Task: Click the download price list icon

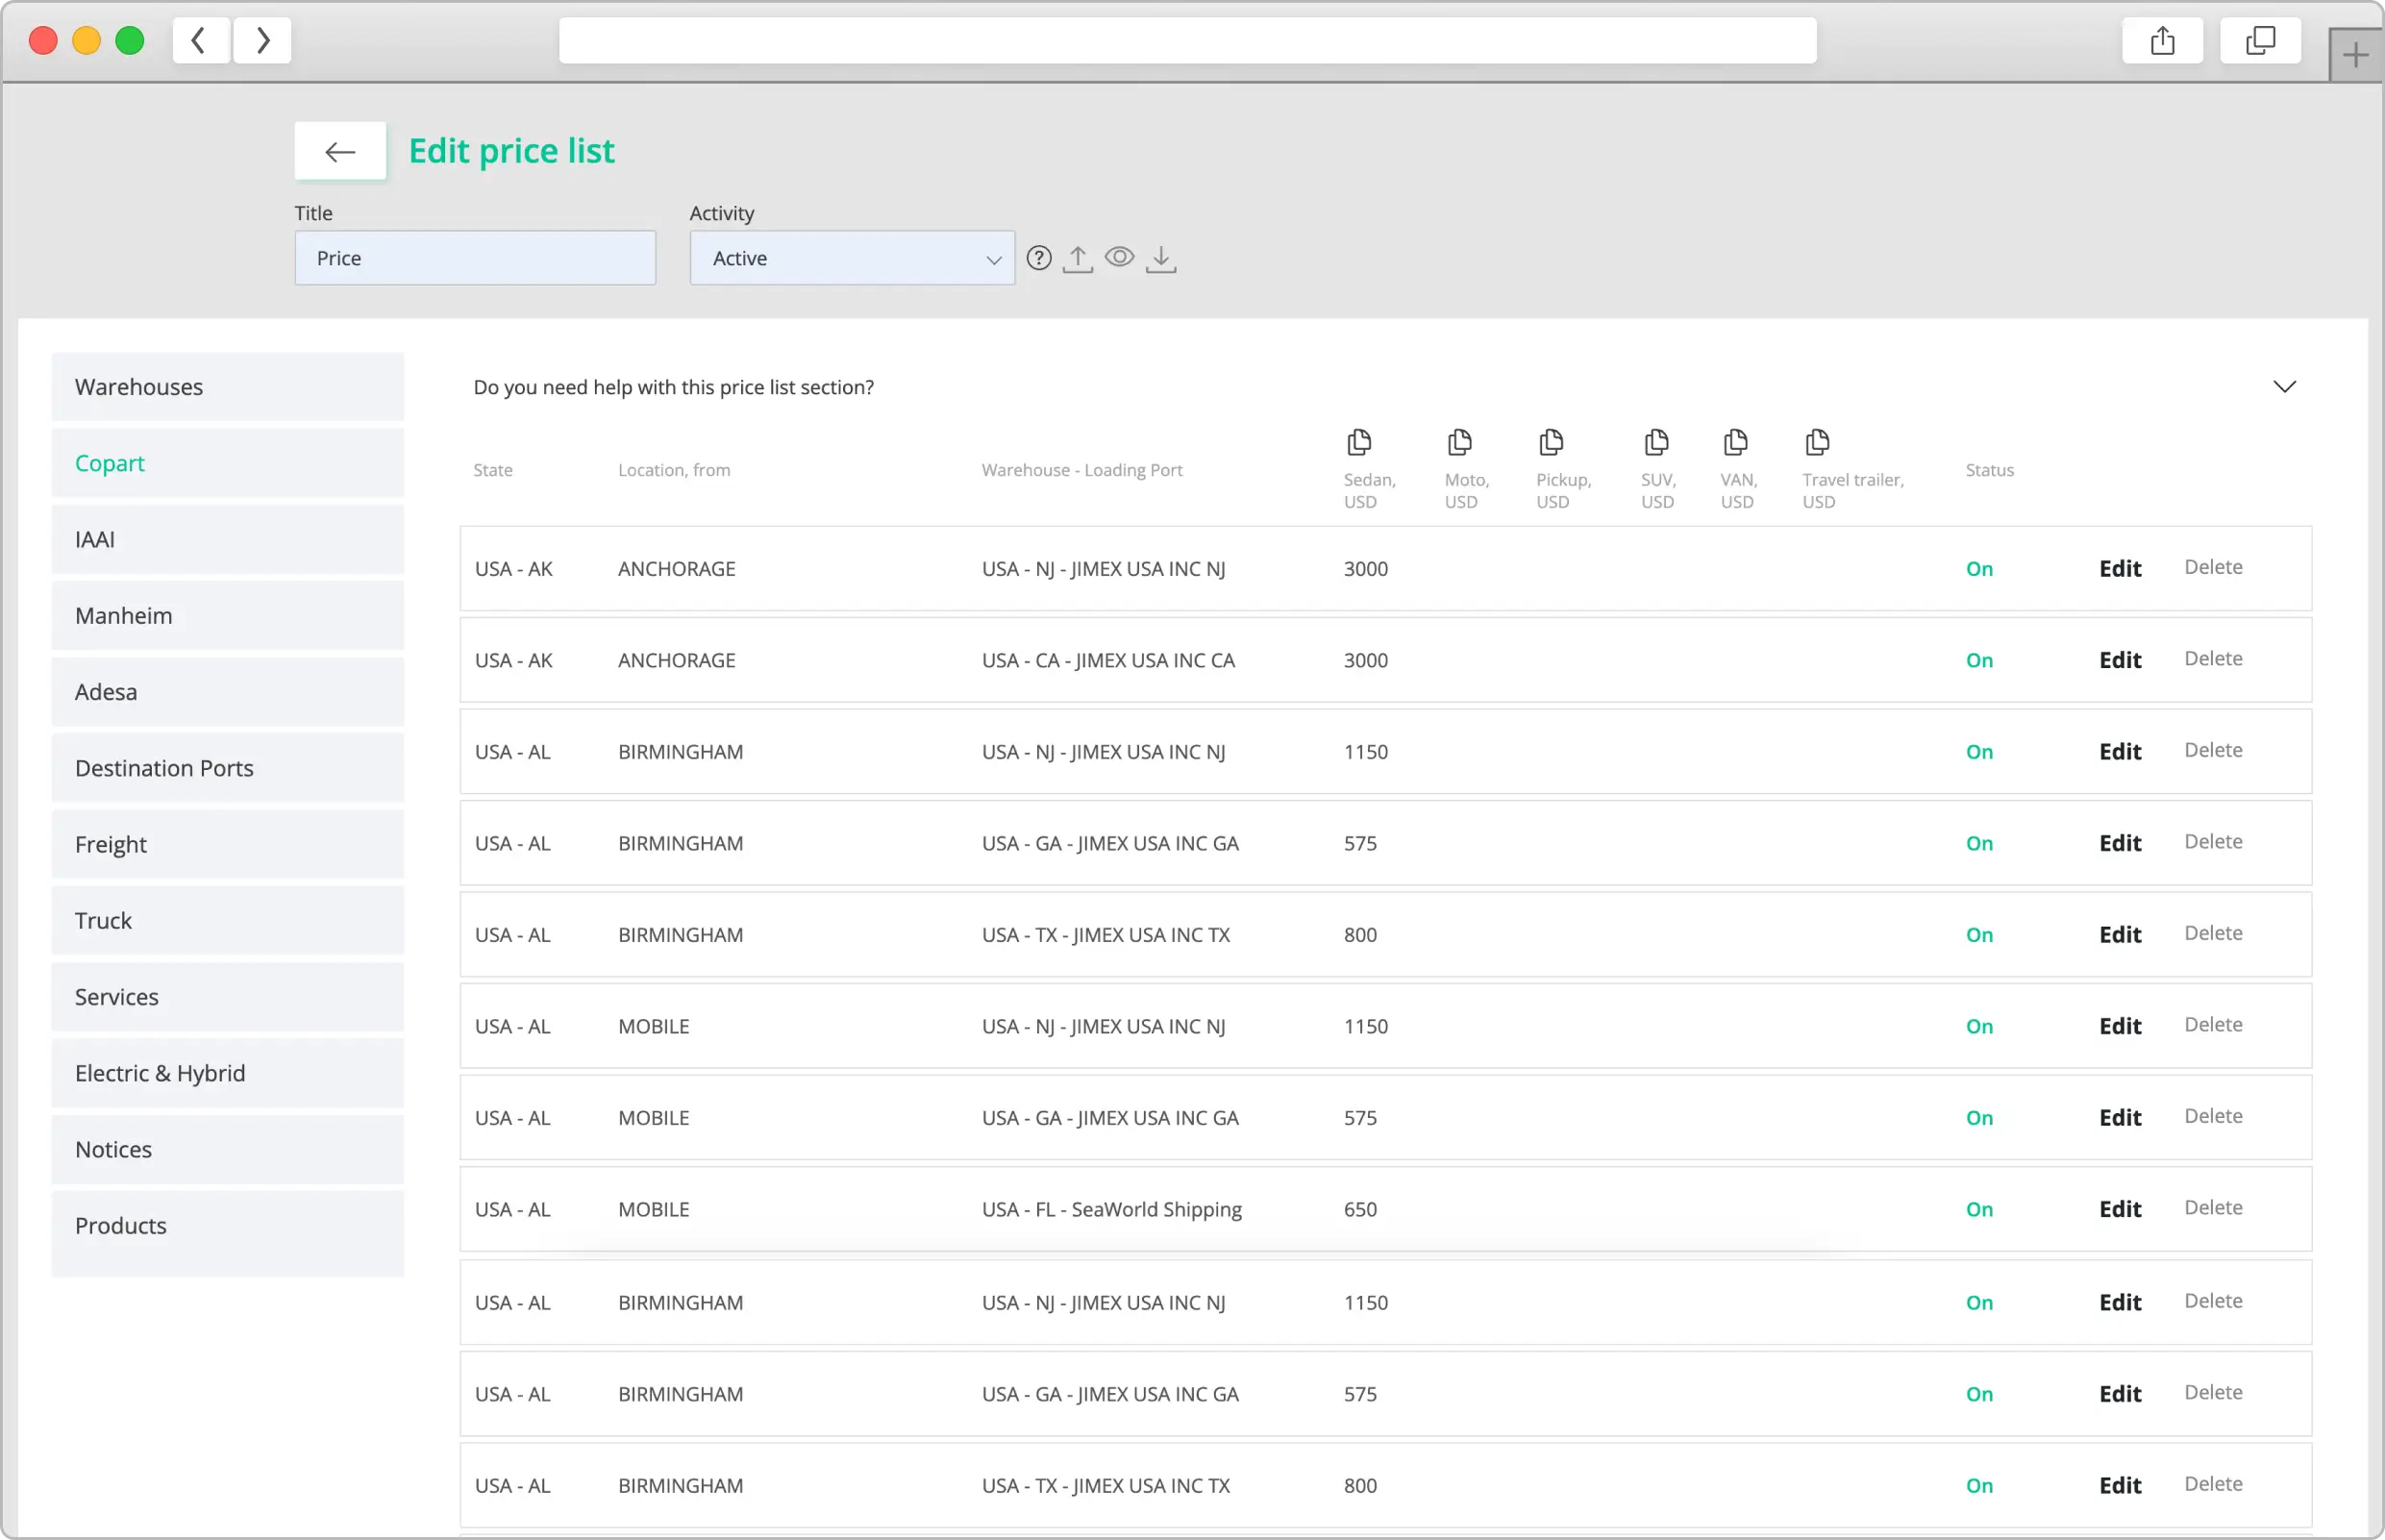Action: point(1161,259)
